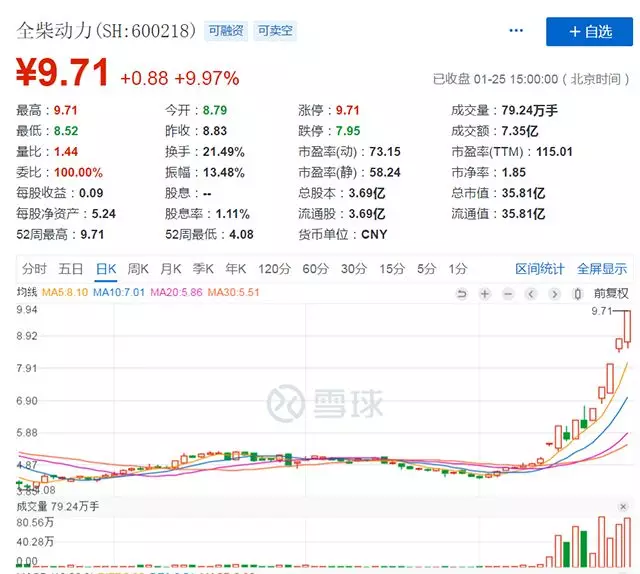This screenshot has width=640, height=574.
Task: Click the change value +0.88 +9.97%
Action: (x=180, y=78)
